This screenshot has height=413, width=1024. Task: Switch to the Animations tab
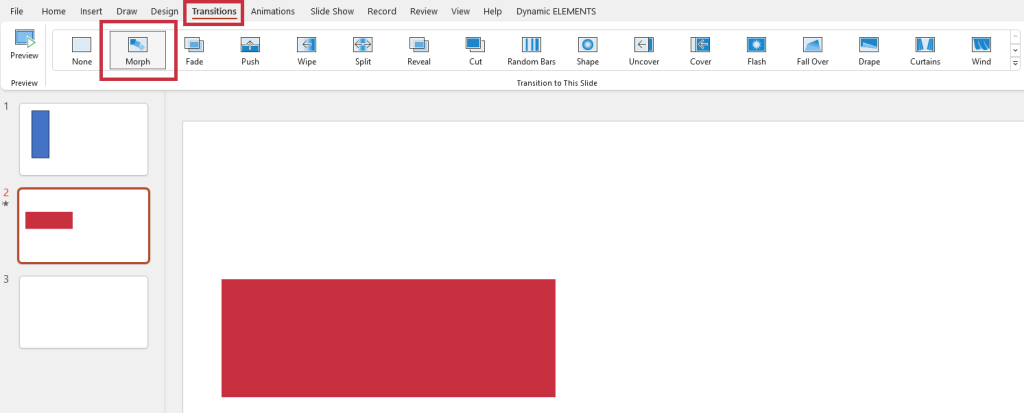click(x=274, y=11)
